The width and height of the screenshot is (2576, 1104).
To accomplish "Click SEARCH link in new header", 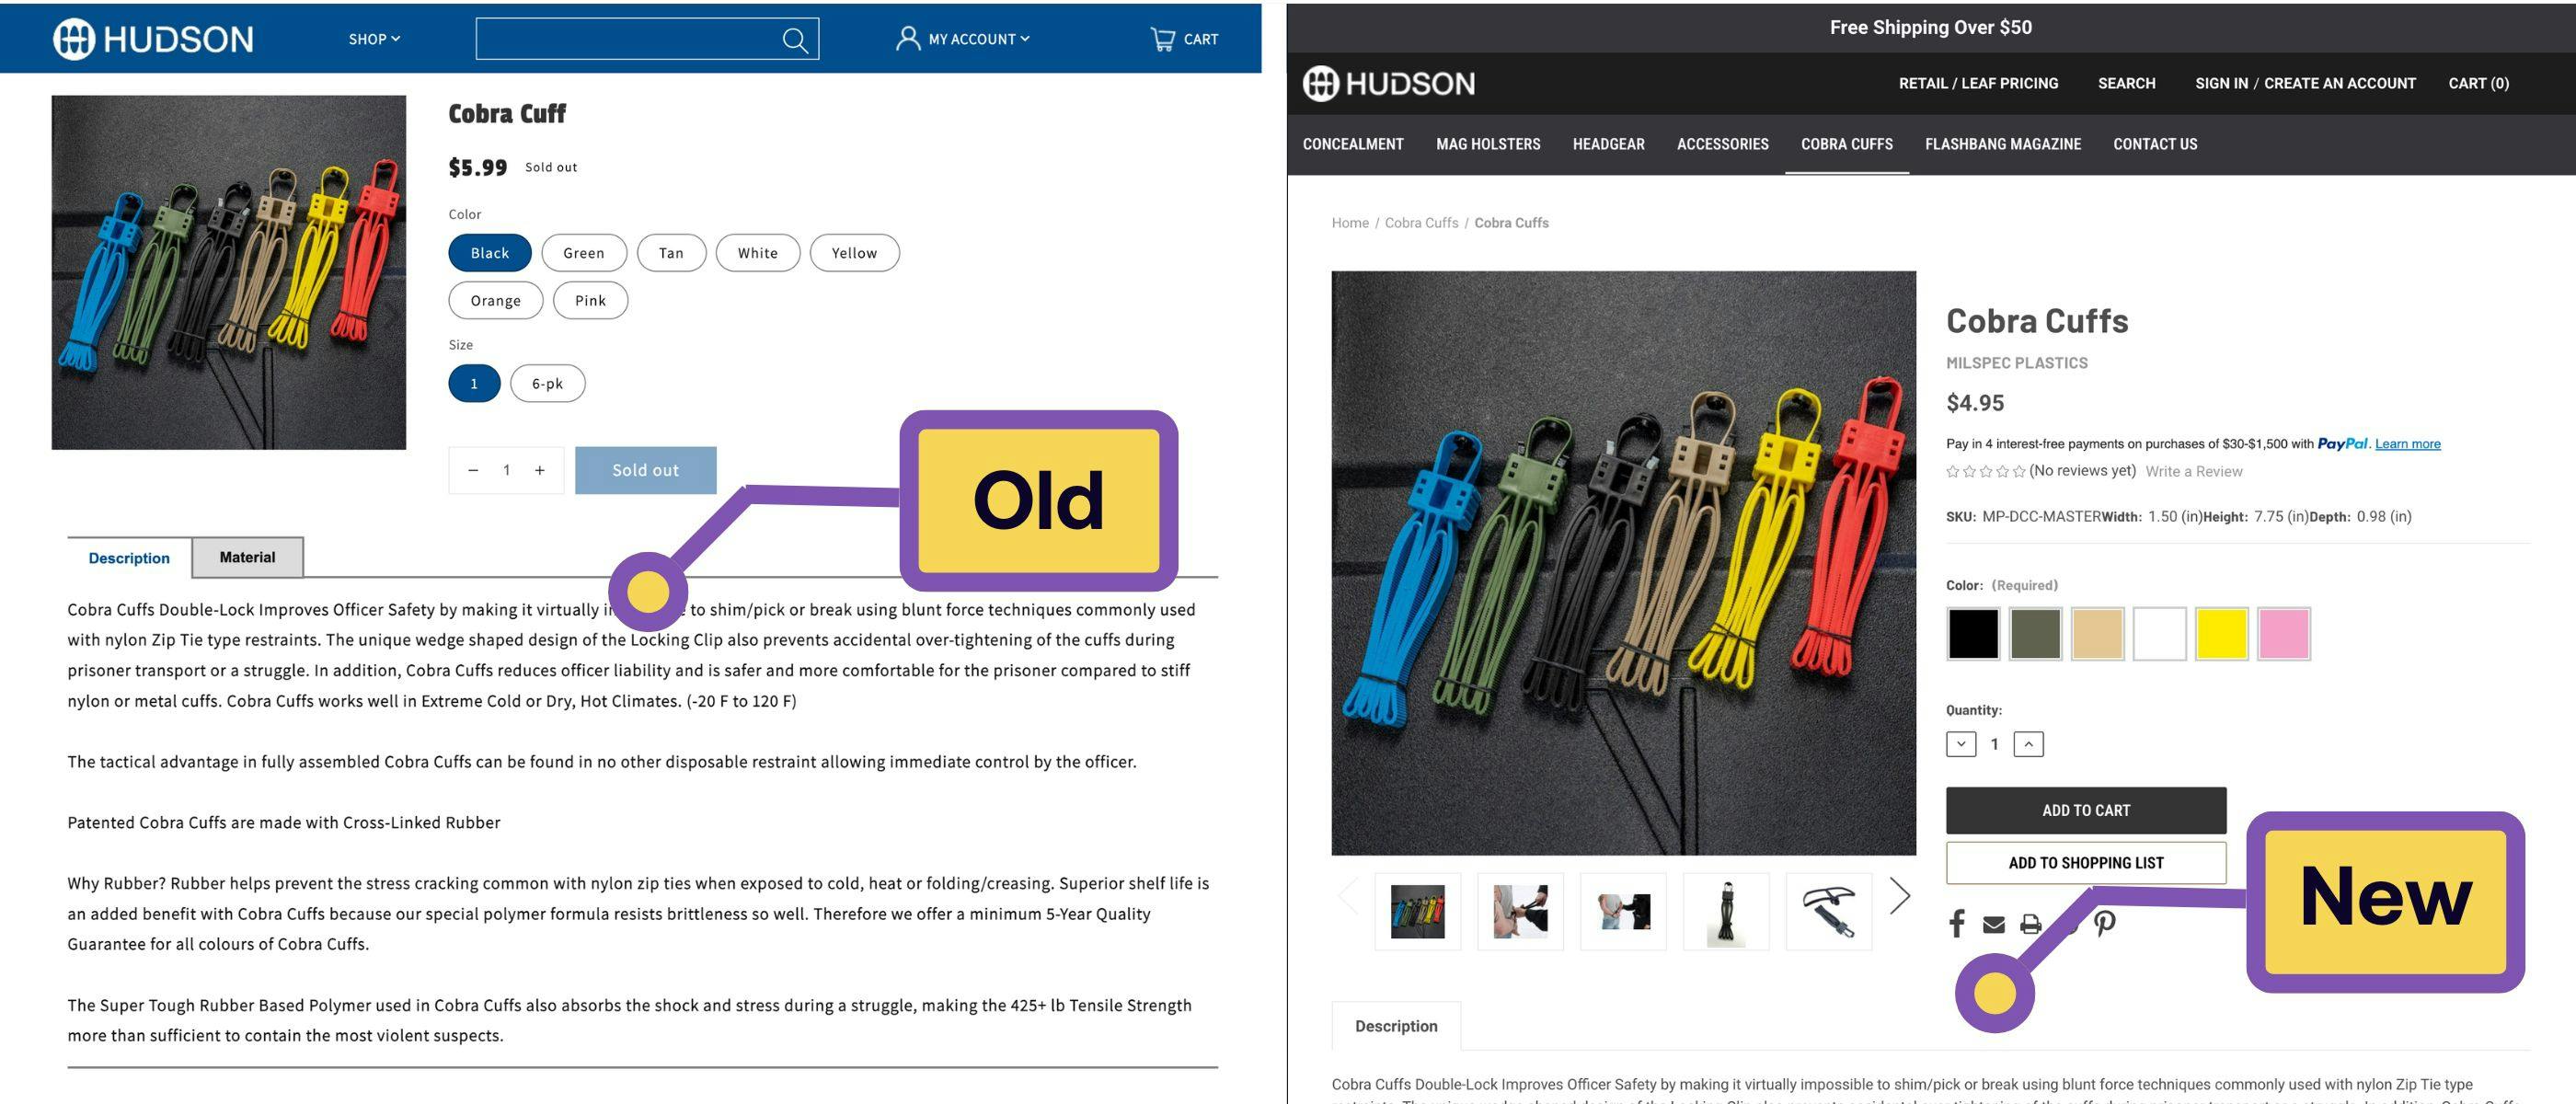I will click(x=2126, y=83).
